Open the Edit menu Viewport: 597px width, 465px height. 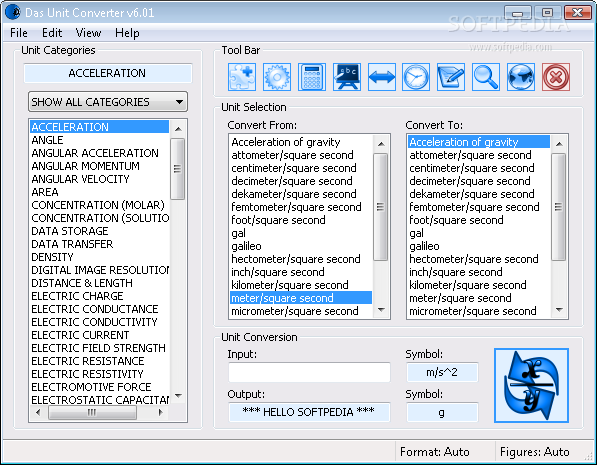click(52, 33)
